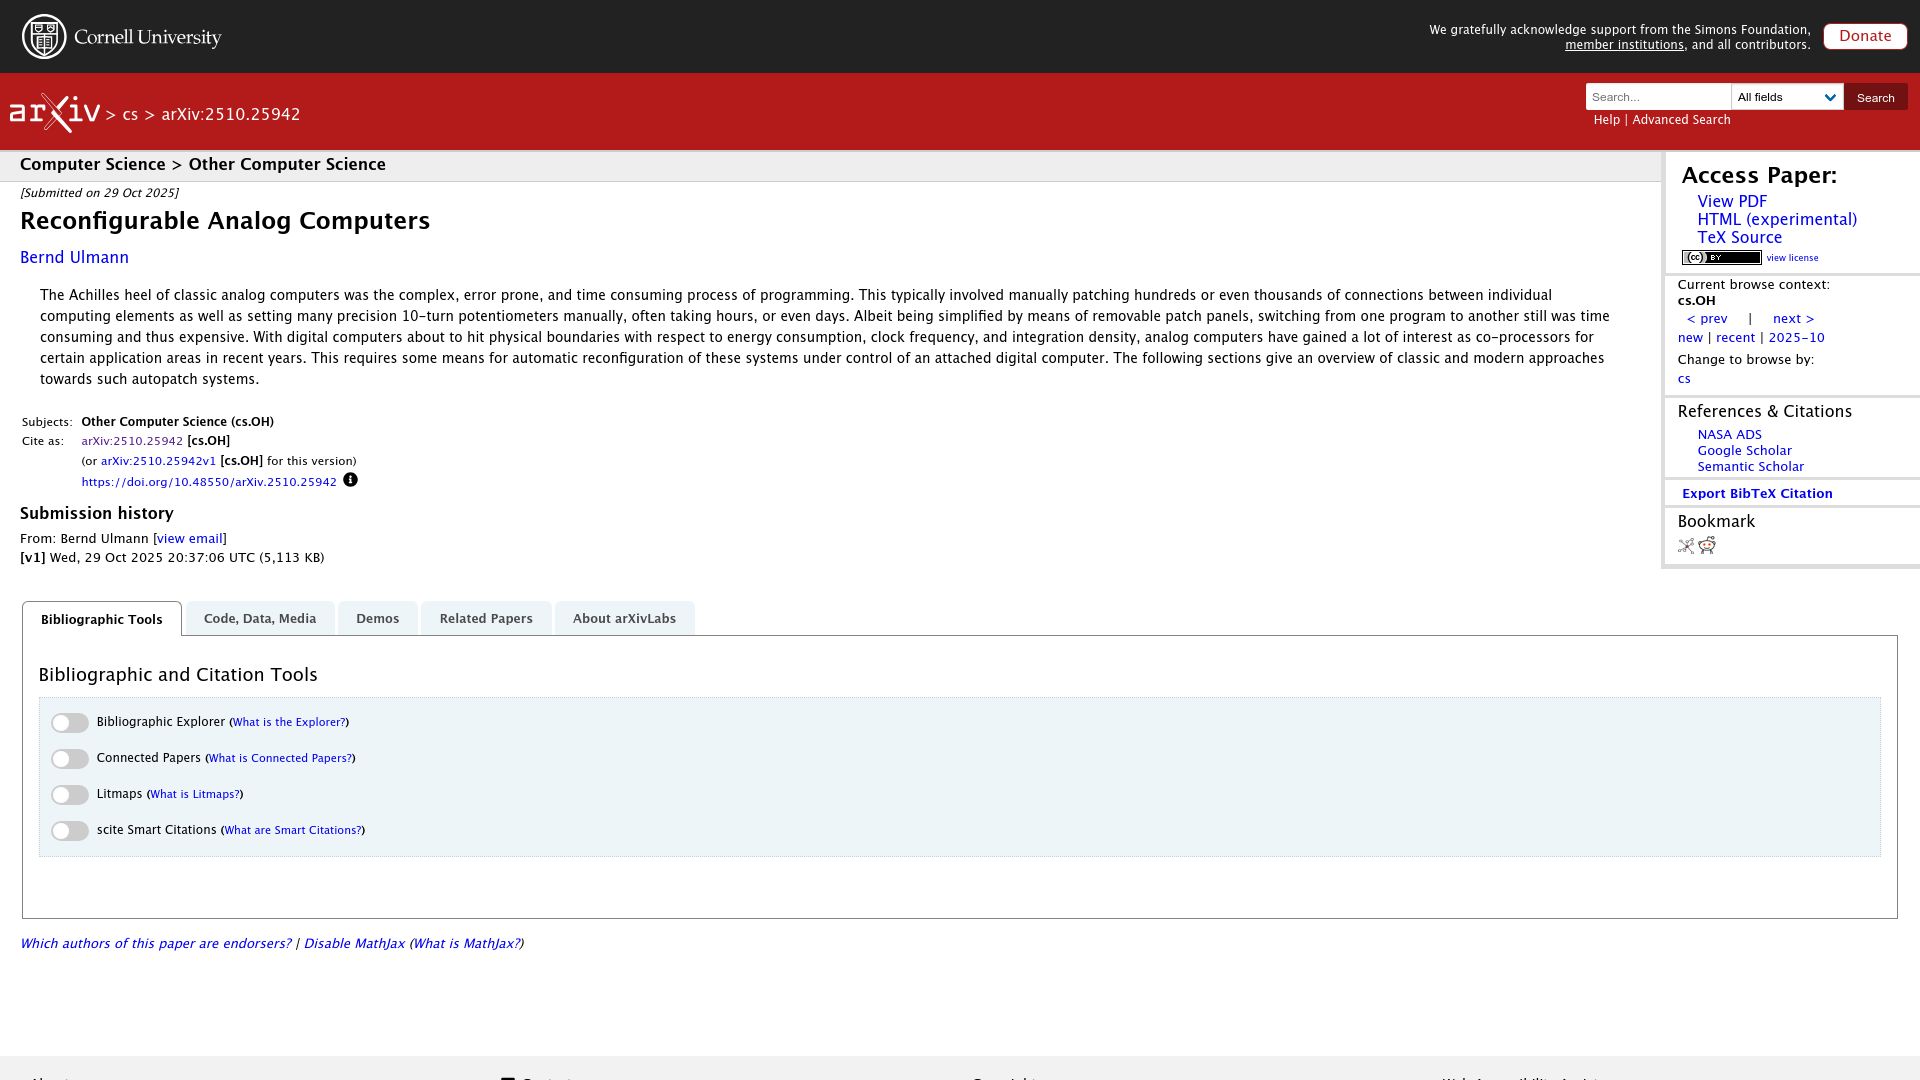Screen dimensions: 1920x1080
Task: Open NASA ADS reference link
Action: pyautogui.click(x=1729, y=435)
